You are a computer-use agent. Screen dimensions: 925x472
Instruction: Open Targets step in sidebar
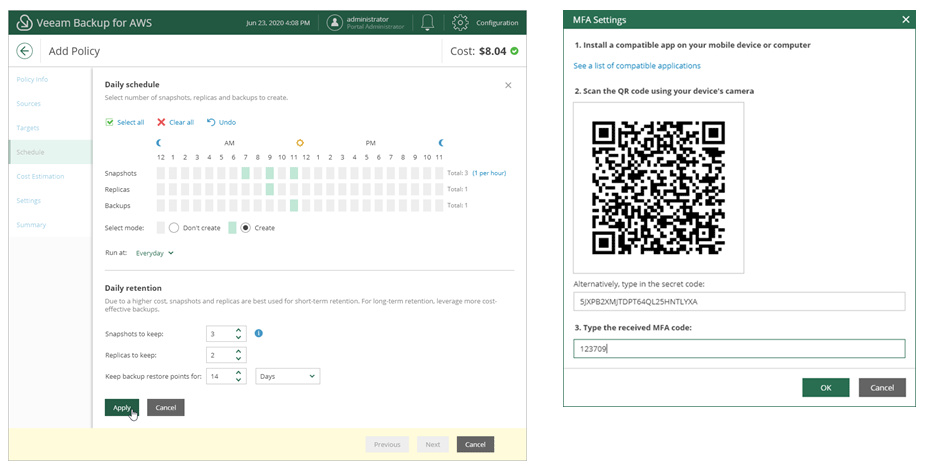(x=28, y=127)
